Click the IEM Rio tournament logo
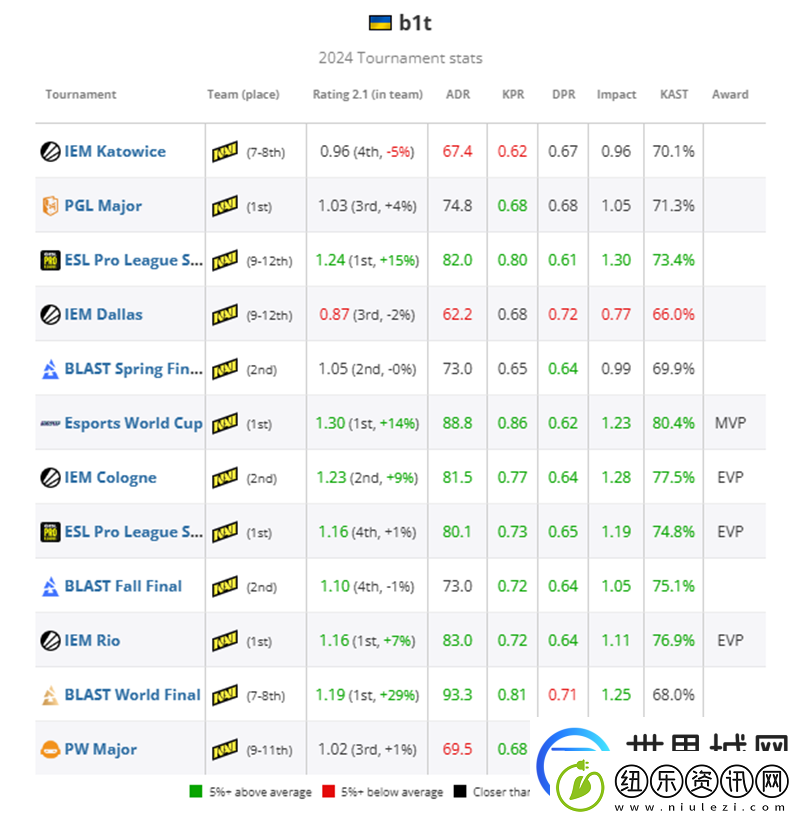Image resolution: width=800 pixels, height=819 pixels. point(50,641)
